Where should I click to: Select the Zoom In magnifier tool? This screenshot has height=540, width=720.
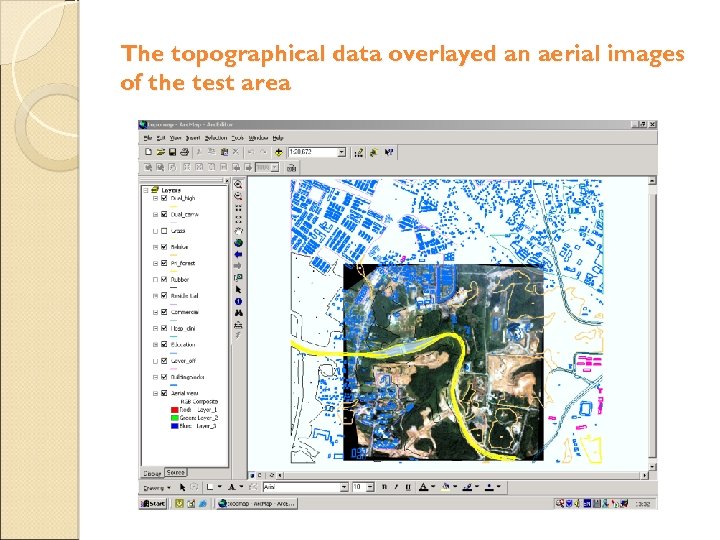[238, 185]
